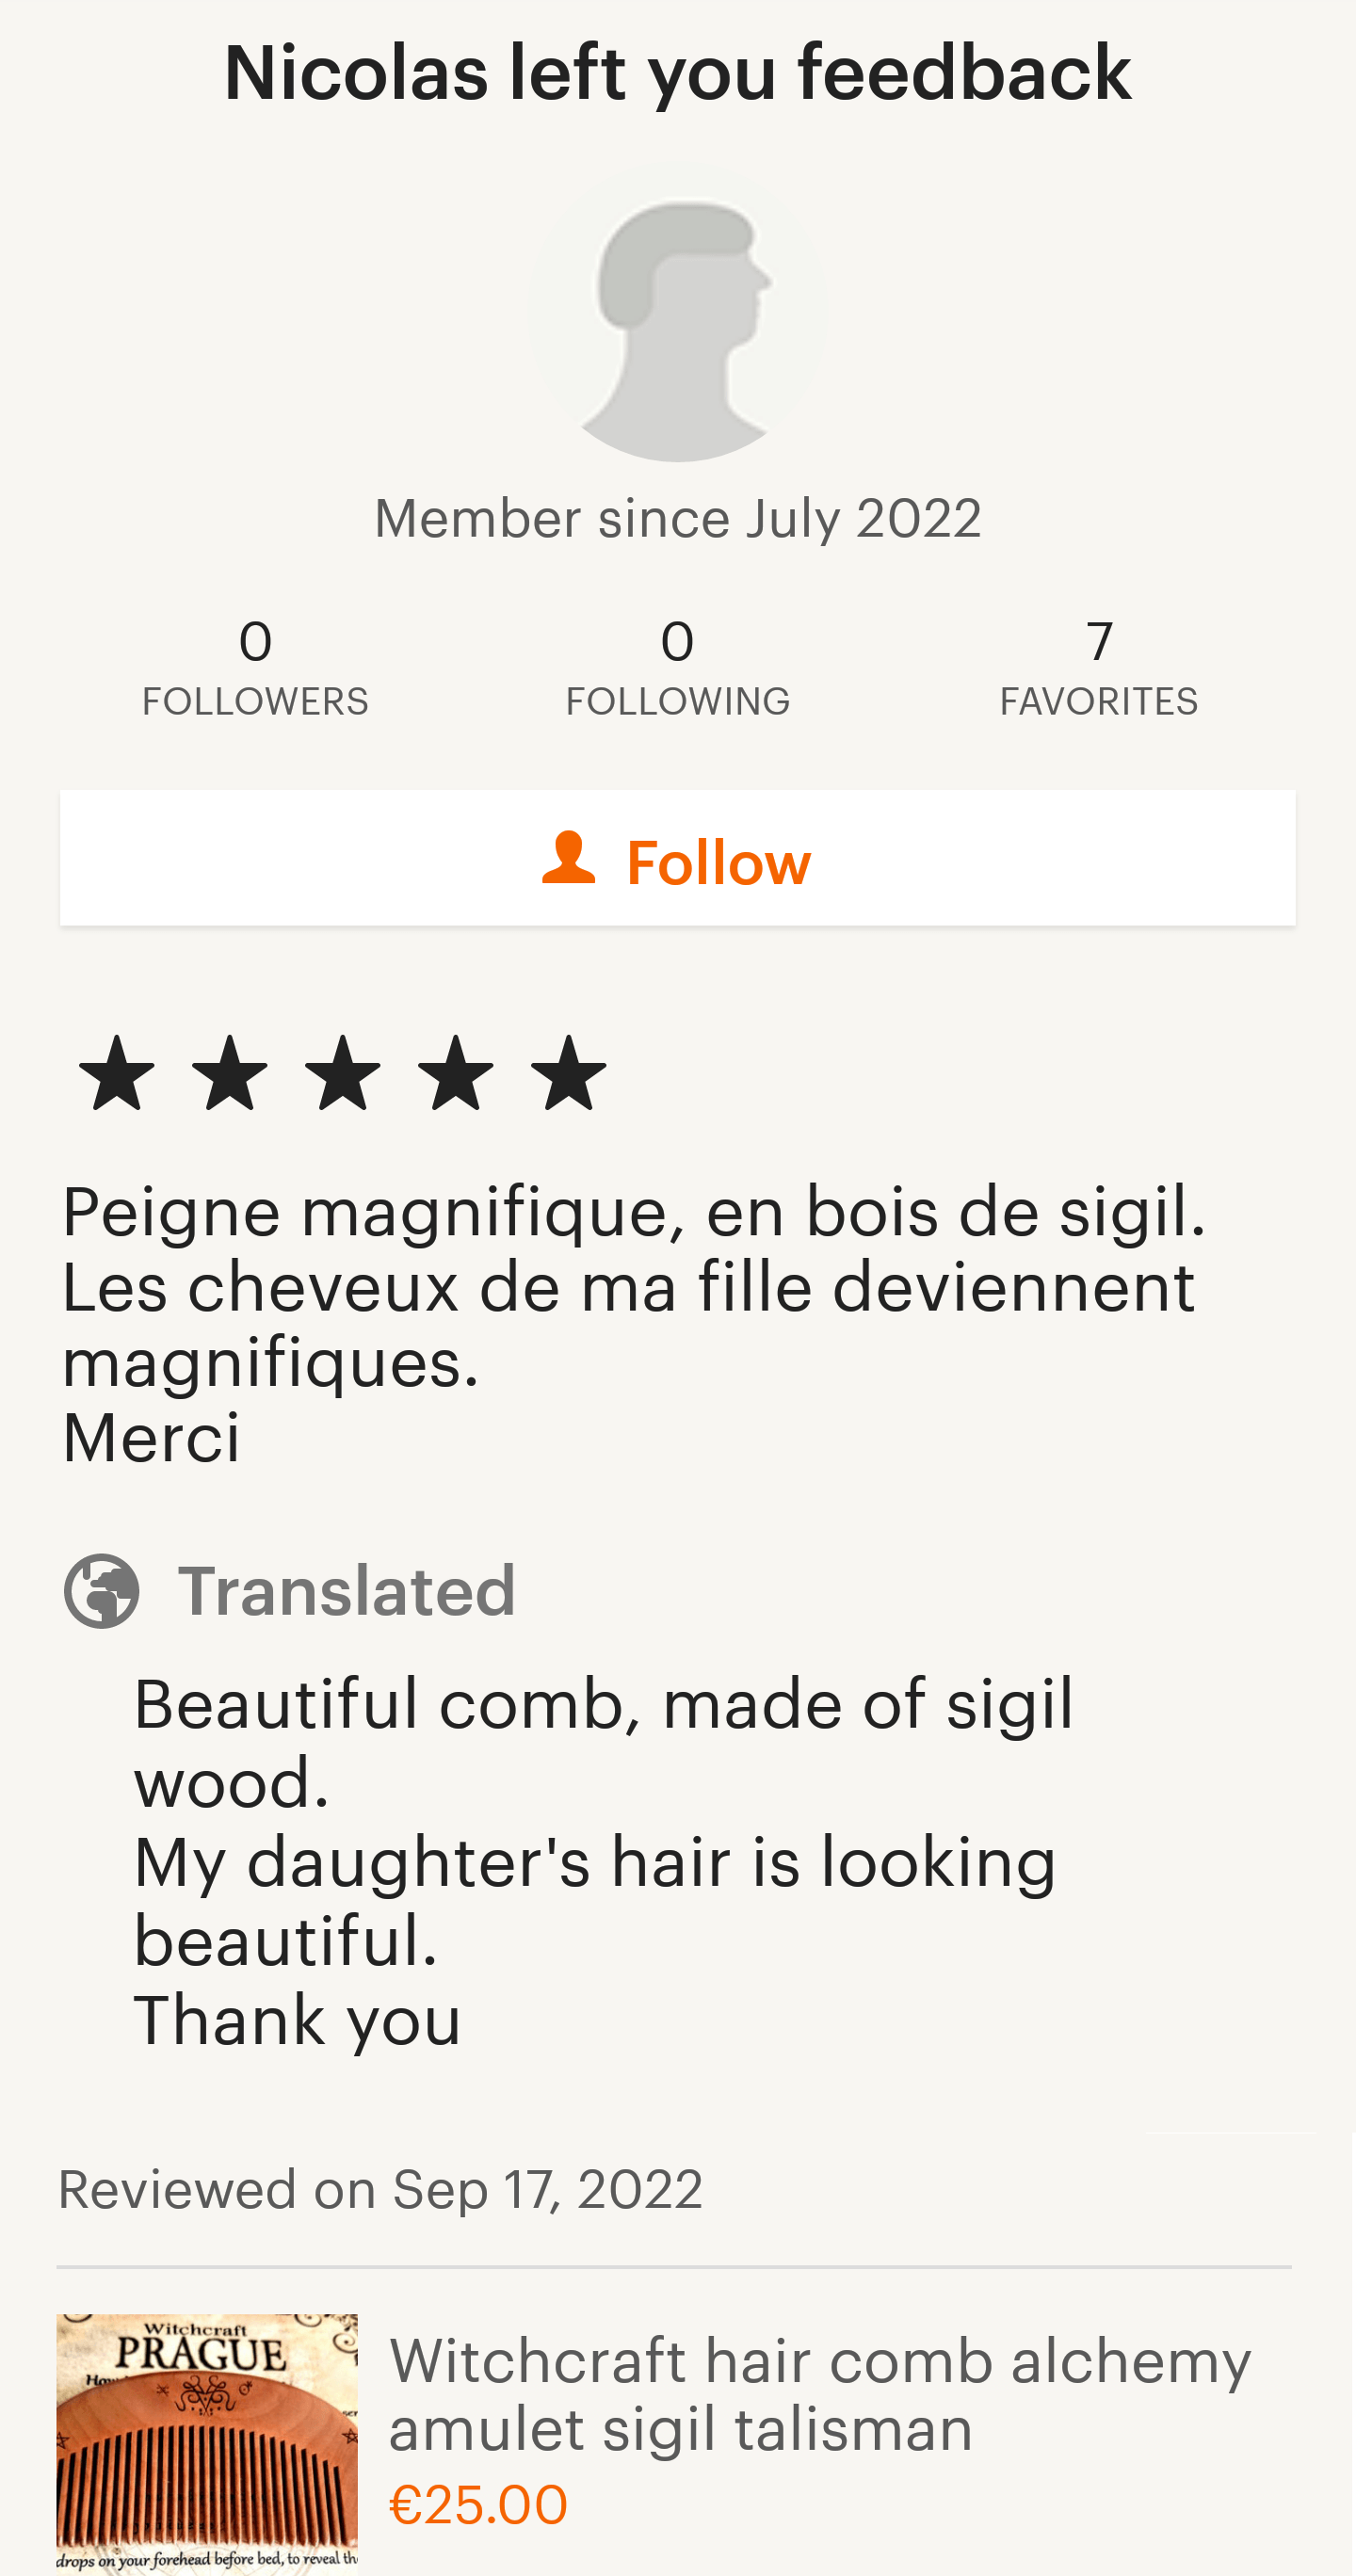Open the 0 Followers list

point(255,667)
